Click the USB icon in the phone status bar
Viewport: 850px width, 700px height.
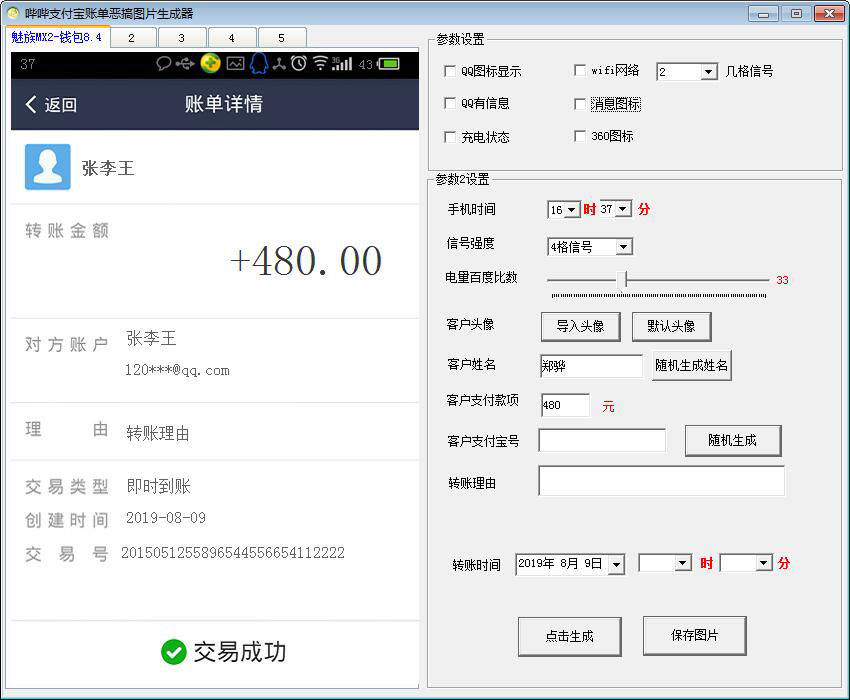(x=185, y=64)
